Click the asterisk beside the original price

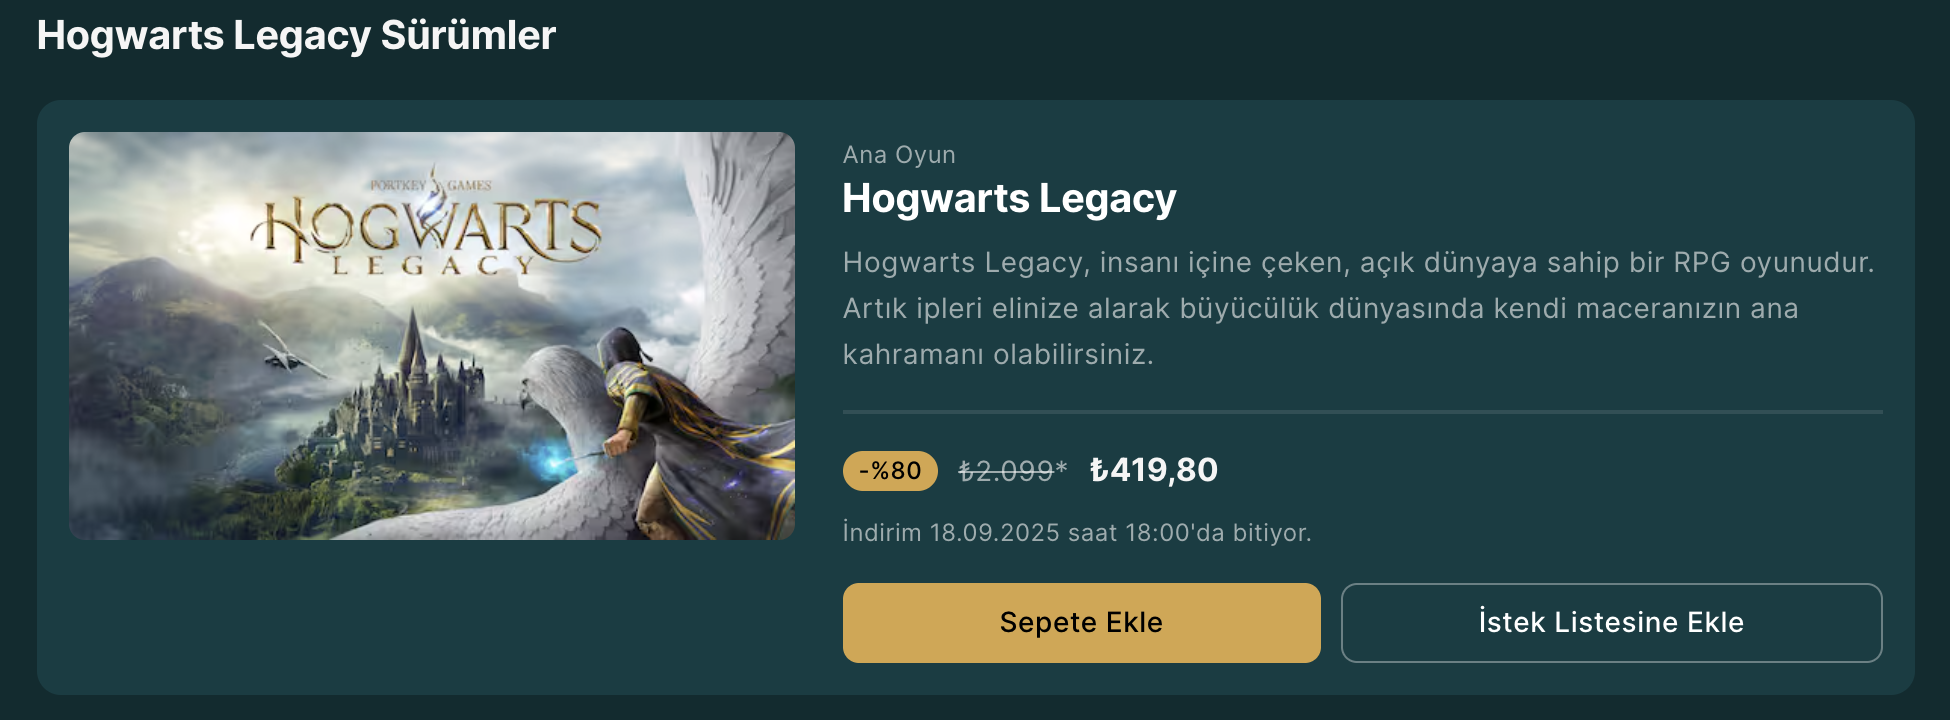point(1062,467)
